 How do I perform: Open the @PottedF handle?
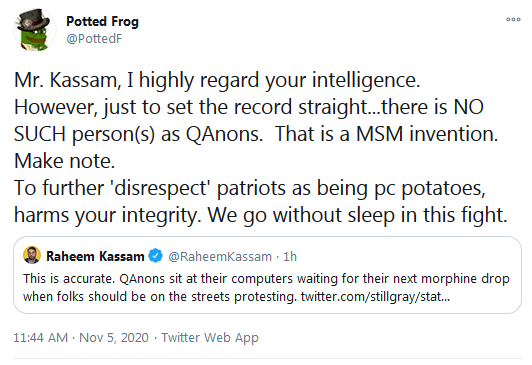click(94, 39)
